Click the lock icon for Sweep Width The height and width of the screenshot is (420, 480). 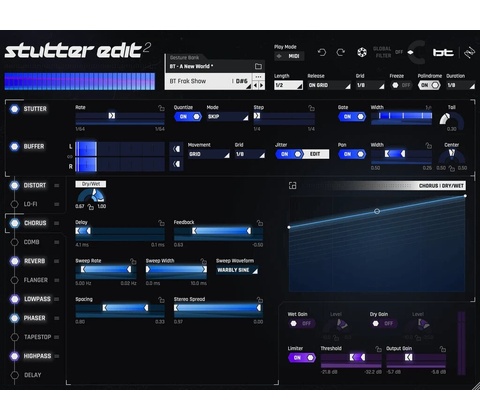click(x=203, y=261)
